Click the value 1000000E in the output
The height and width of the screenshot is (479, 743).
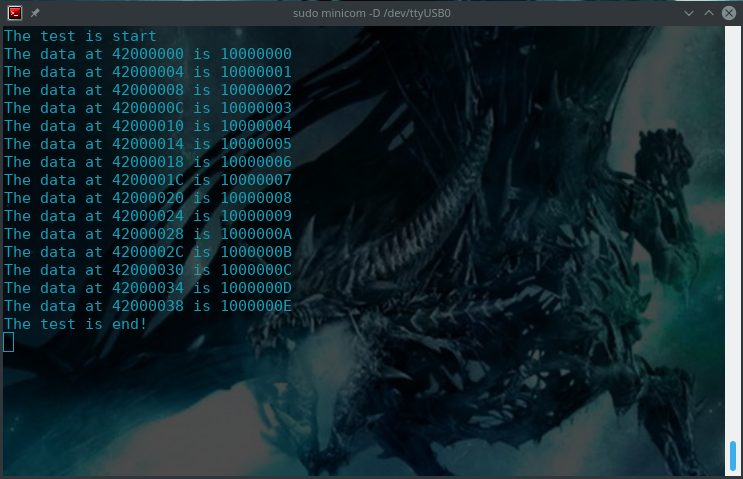point(255,306)
